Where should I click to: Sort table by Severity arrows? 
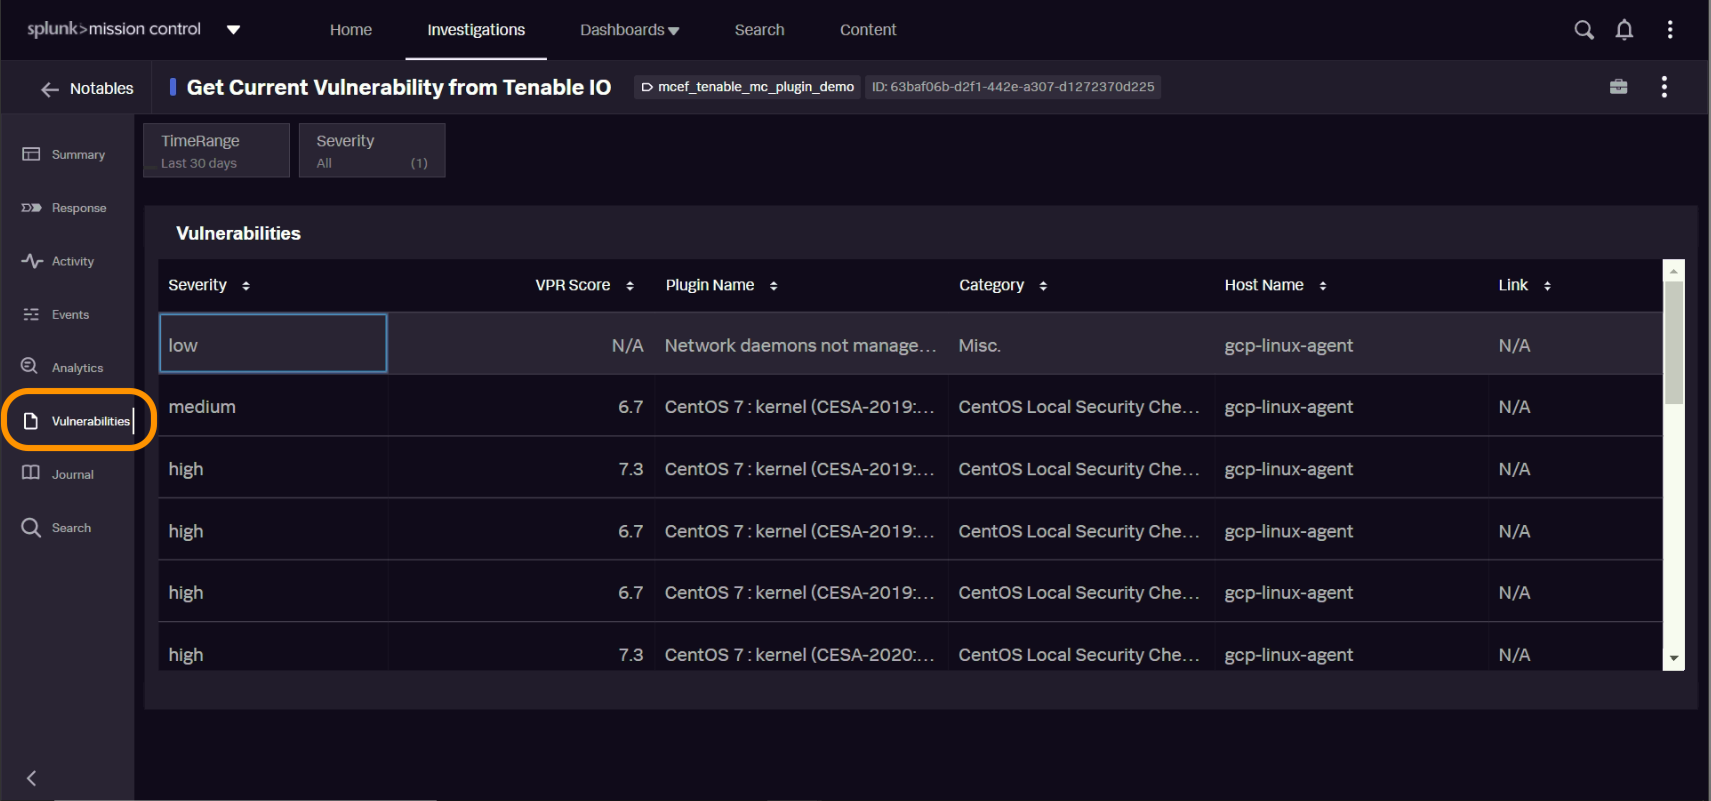point(246,286)
